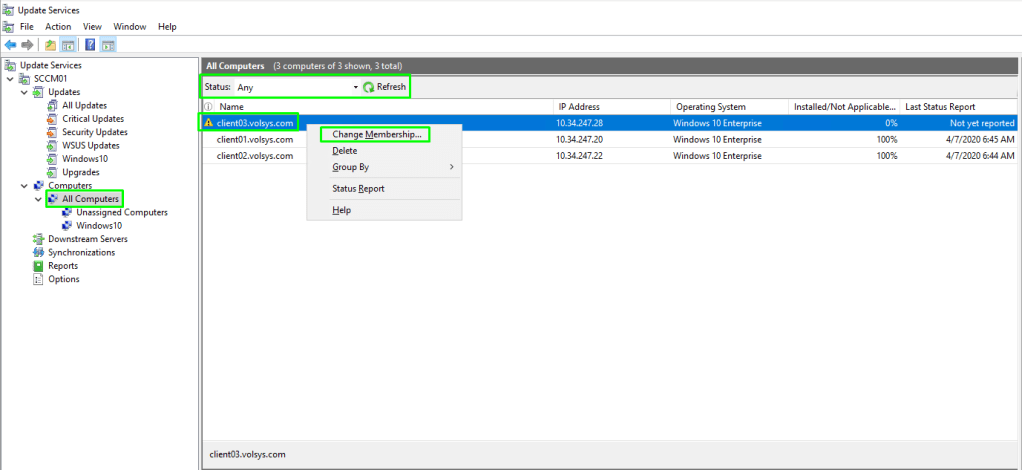1022x470 pixels.
Task: Toggle the Show/Hide Console Tree icon
Action: coord(68,45)
